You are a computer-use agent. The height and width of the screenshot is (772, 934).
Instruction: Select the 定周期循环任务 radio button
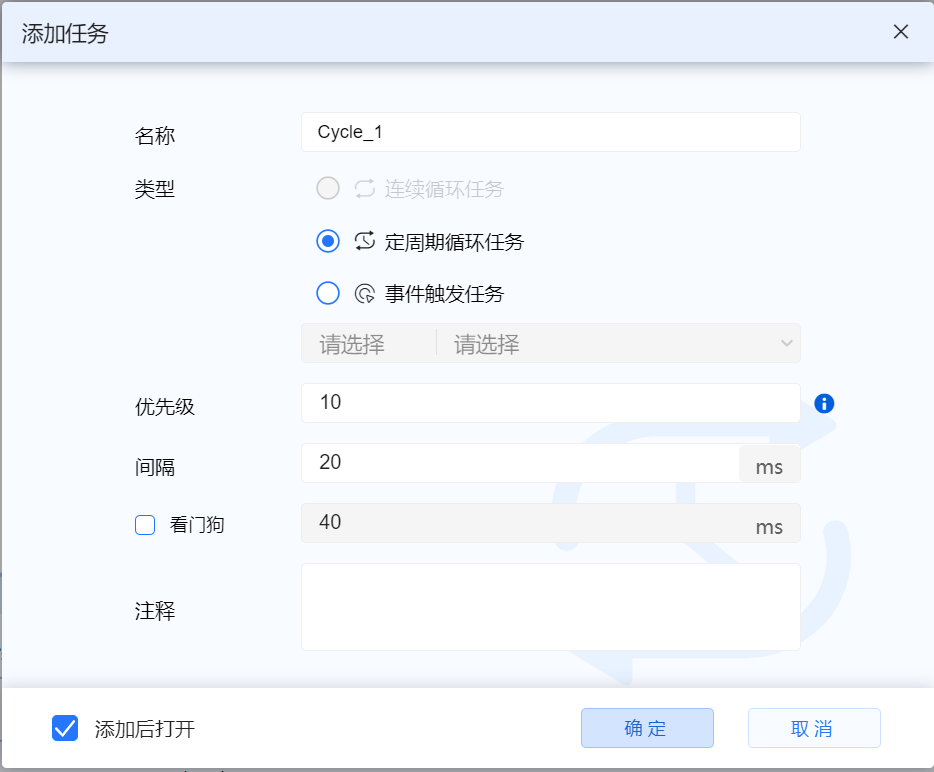(x=327, y=241)
